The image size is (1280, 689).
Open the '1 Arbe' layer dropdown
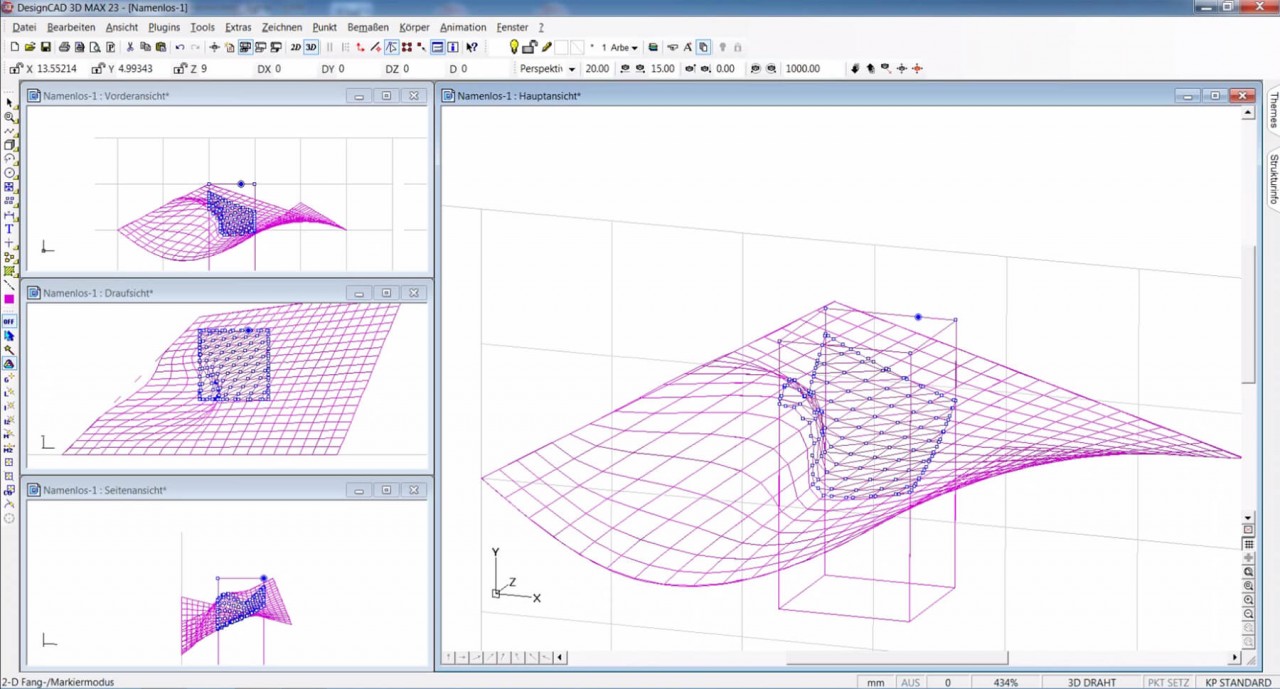634,47
